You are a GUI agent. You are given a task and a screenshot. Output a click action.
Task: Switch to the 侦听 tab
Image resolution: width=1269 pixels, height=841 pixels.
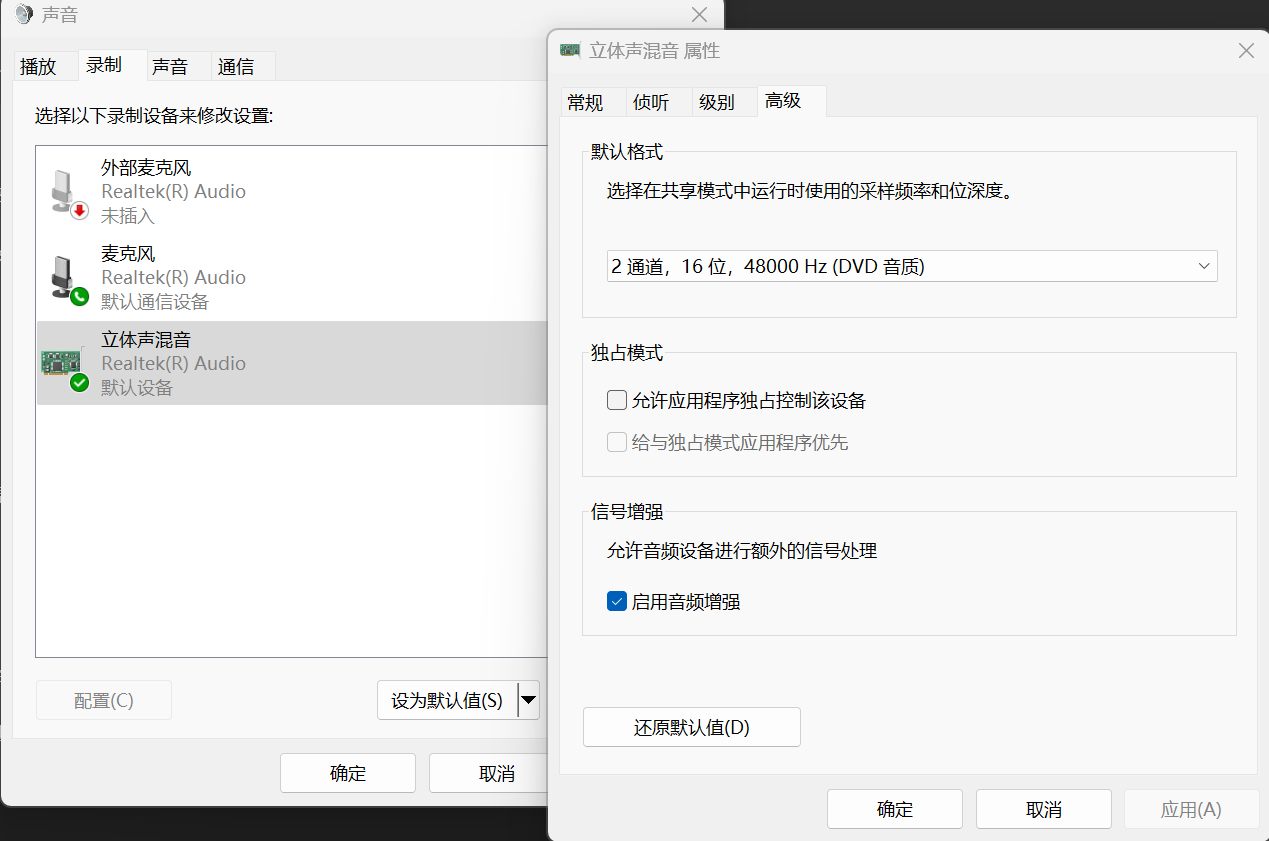click(x=651, y=102)
